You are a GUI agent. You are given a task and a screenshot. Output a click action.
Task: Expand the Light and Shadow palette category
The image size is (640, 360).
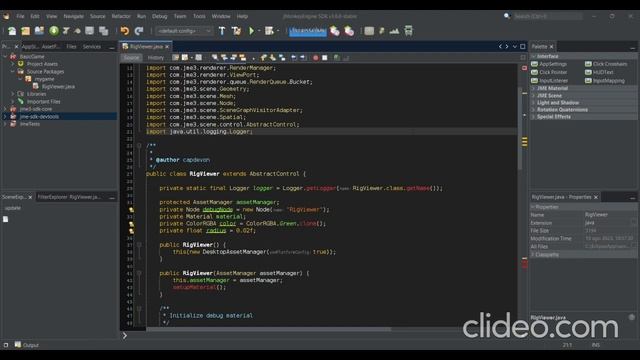(x=533, y=102)
